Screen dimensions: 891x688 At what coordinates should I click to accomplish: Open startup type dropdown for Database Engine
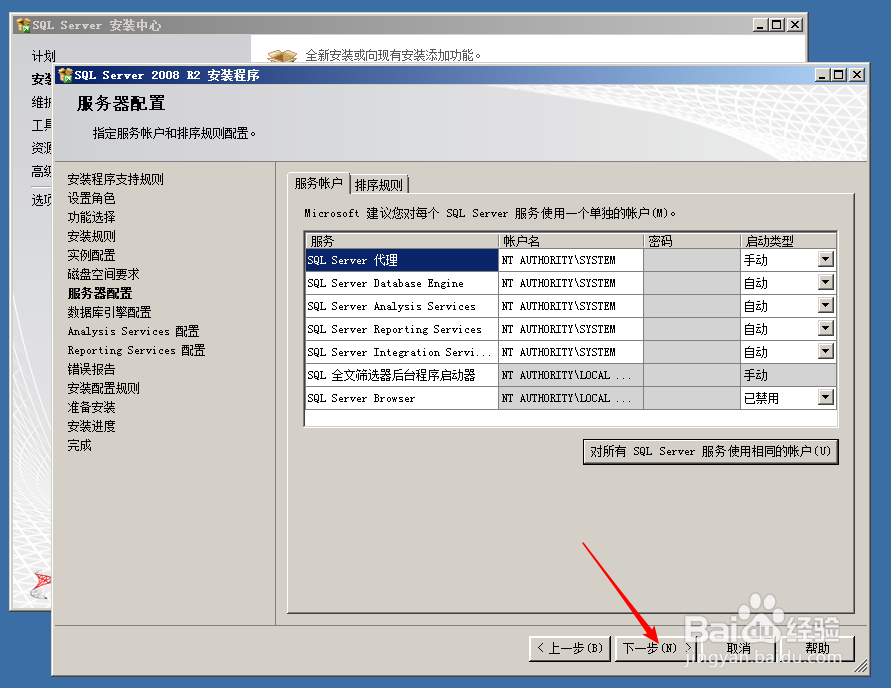(x=826, y=282)
